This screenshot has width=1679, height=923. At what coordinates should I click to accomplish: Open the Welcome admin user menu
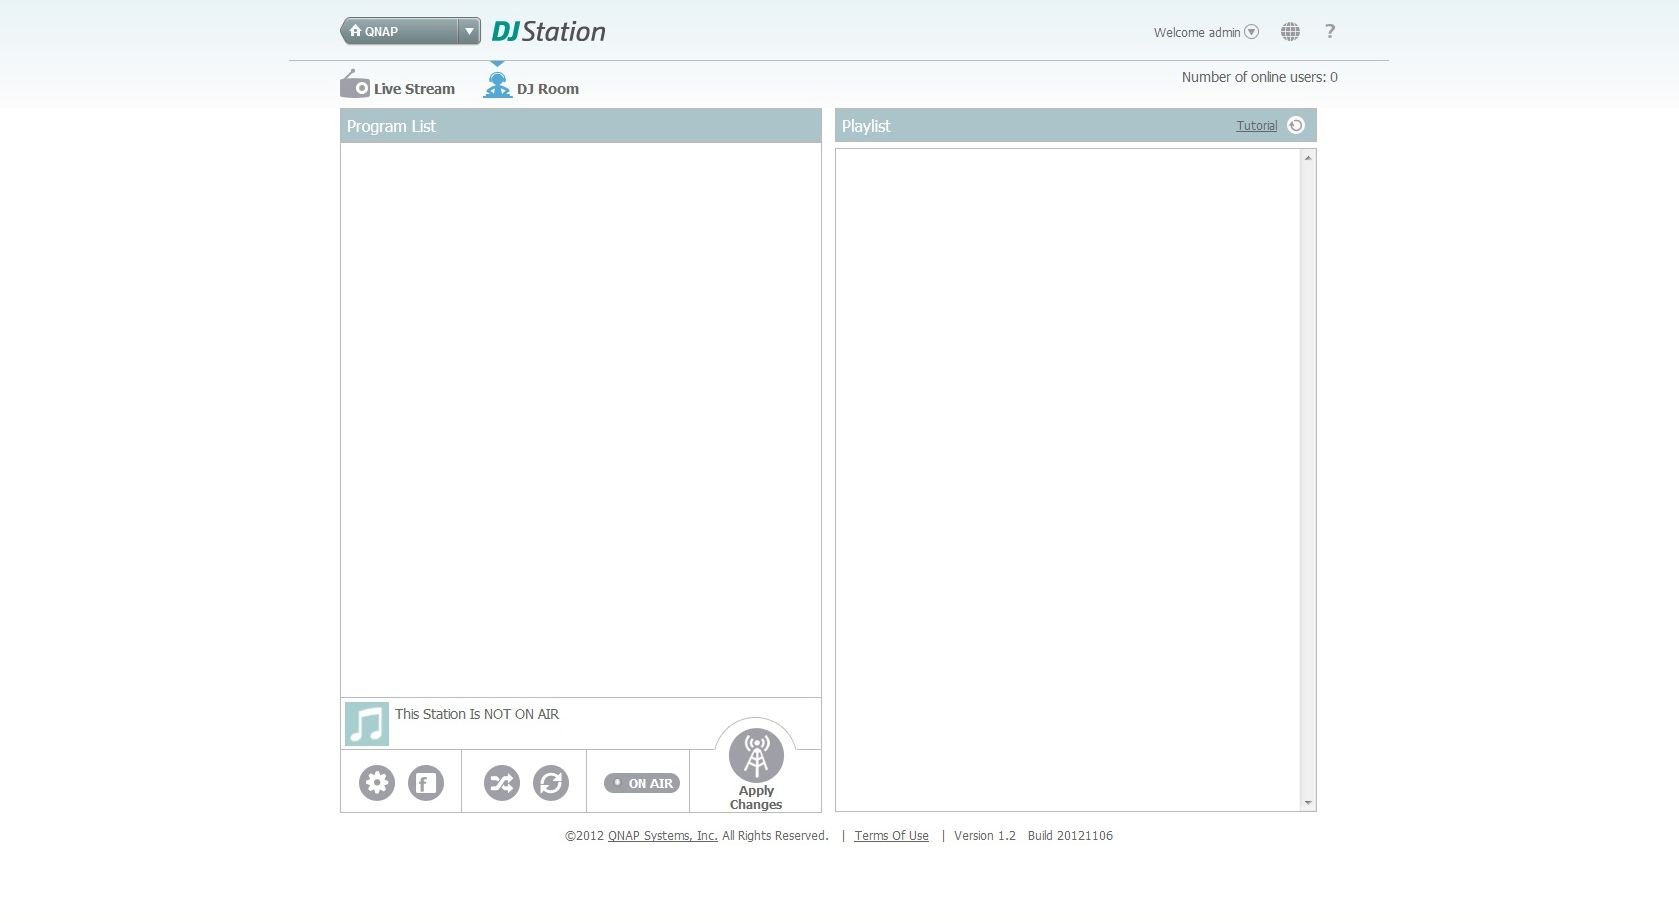coord(1205,32)
